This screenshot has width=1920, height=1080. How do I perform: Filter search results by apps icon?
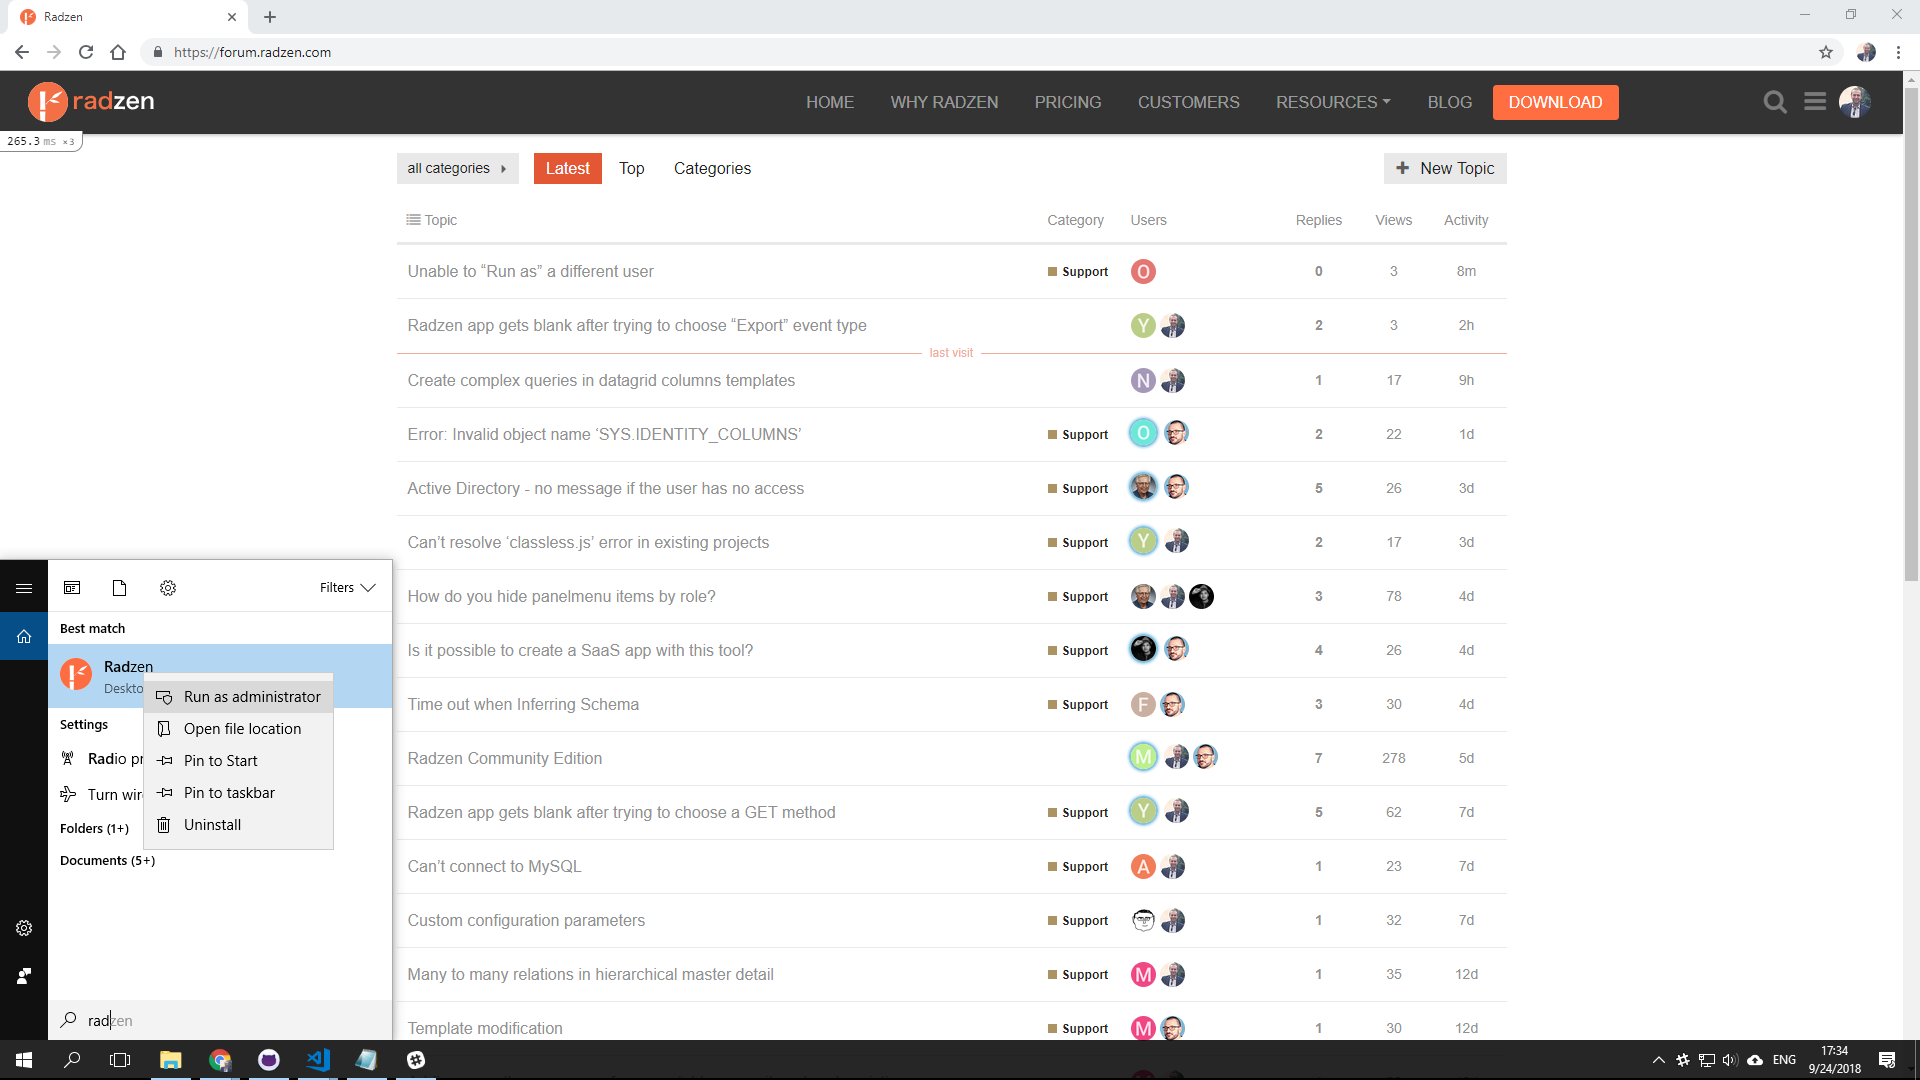click(72, 588)
